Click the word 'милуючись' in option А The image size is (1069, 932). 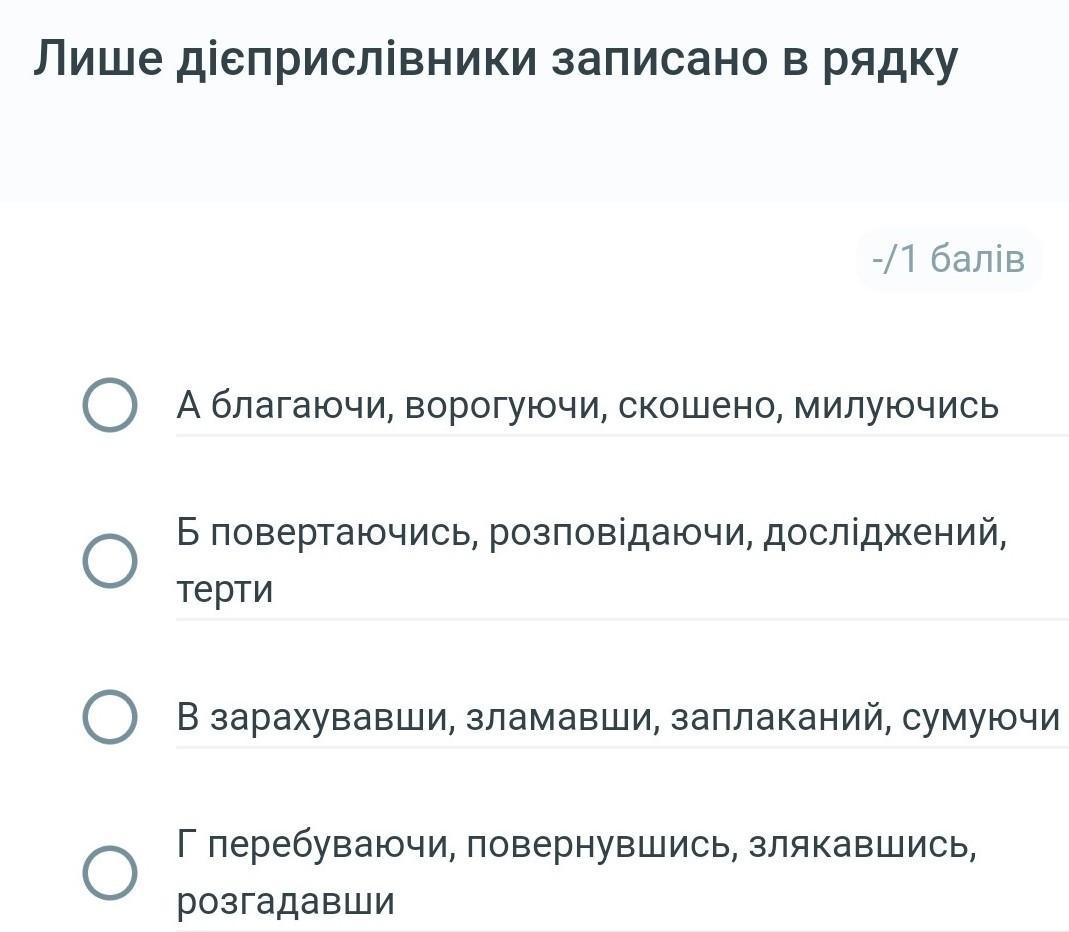pos(896,406)
